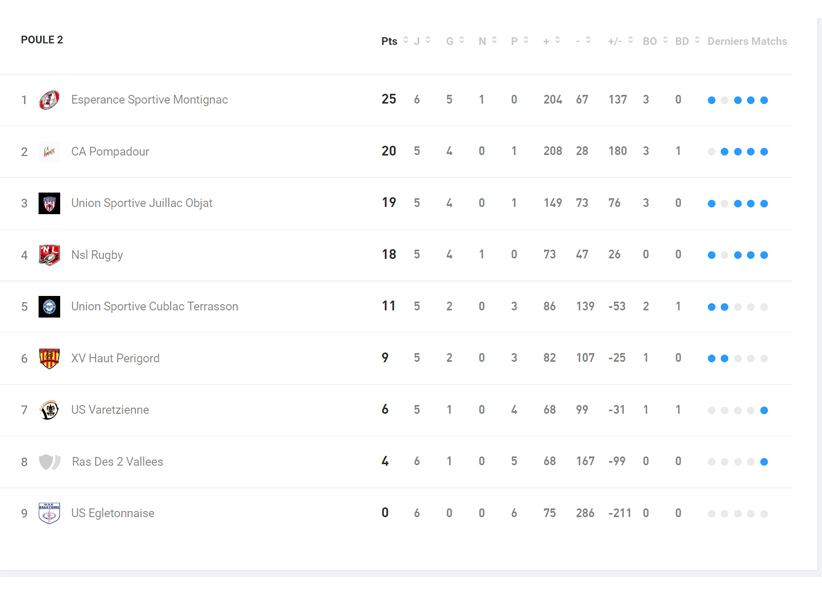Sort standings by BO bonus column

point(655,41)
